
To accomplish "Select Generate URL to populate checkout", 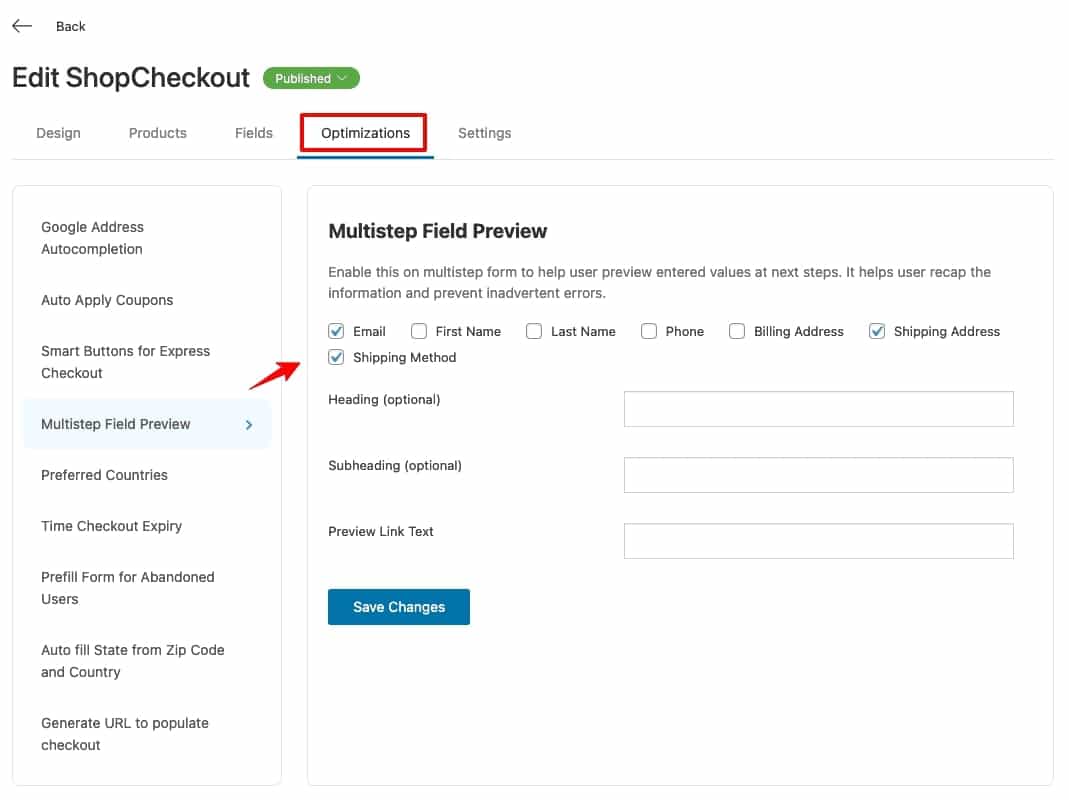I will tap(125, 734).
